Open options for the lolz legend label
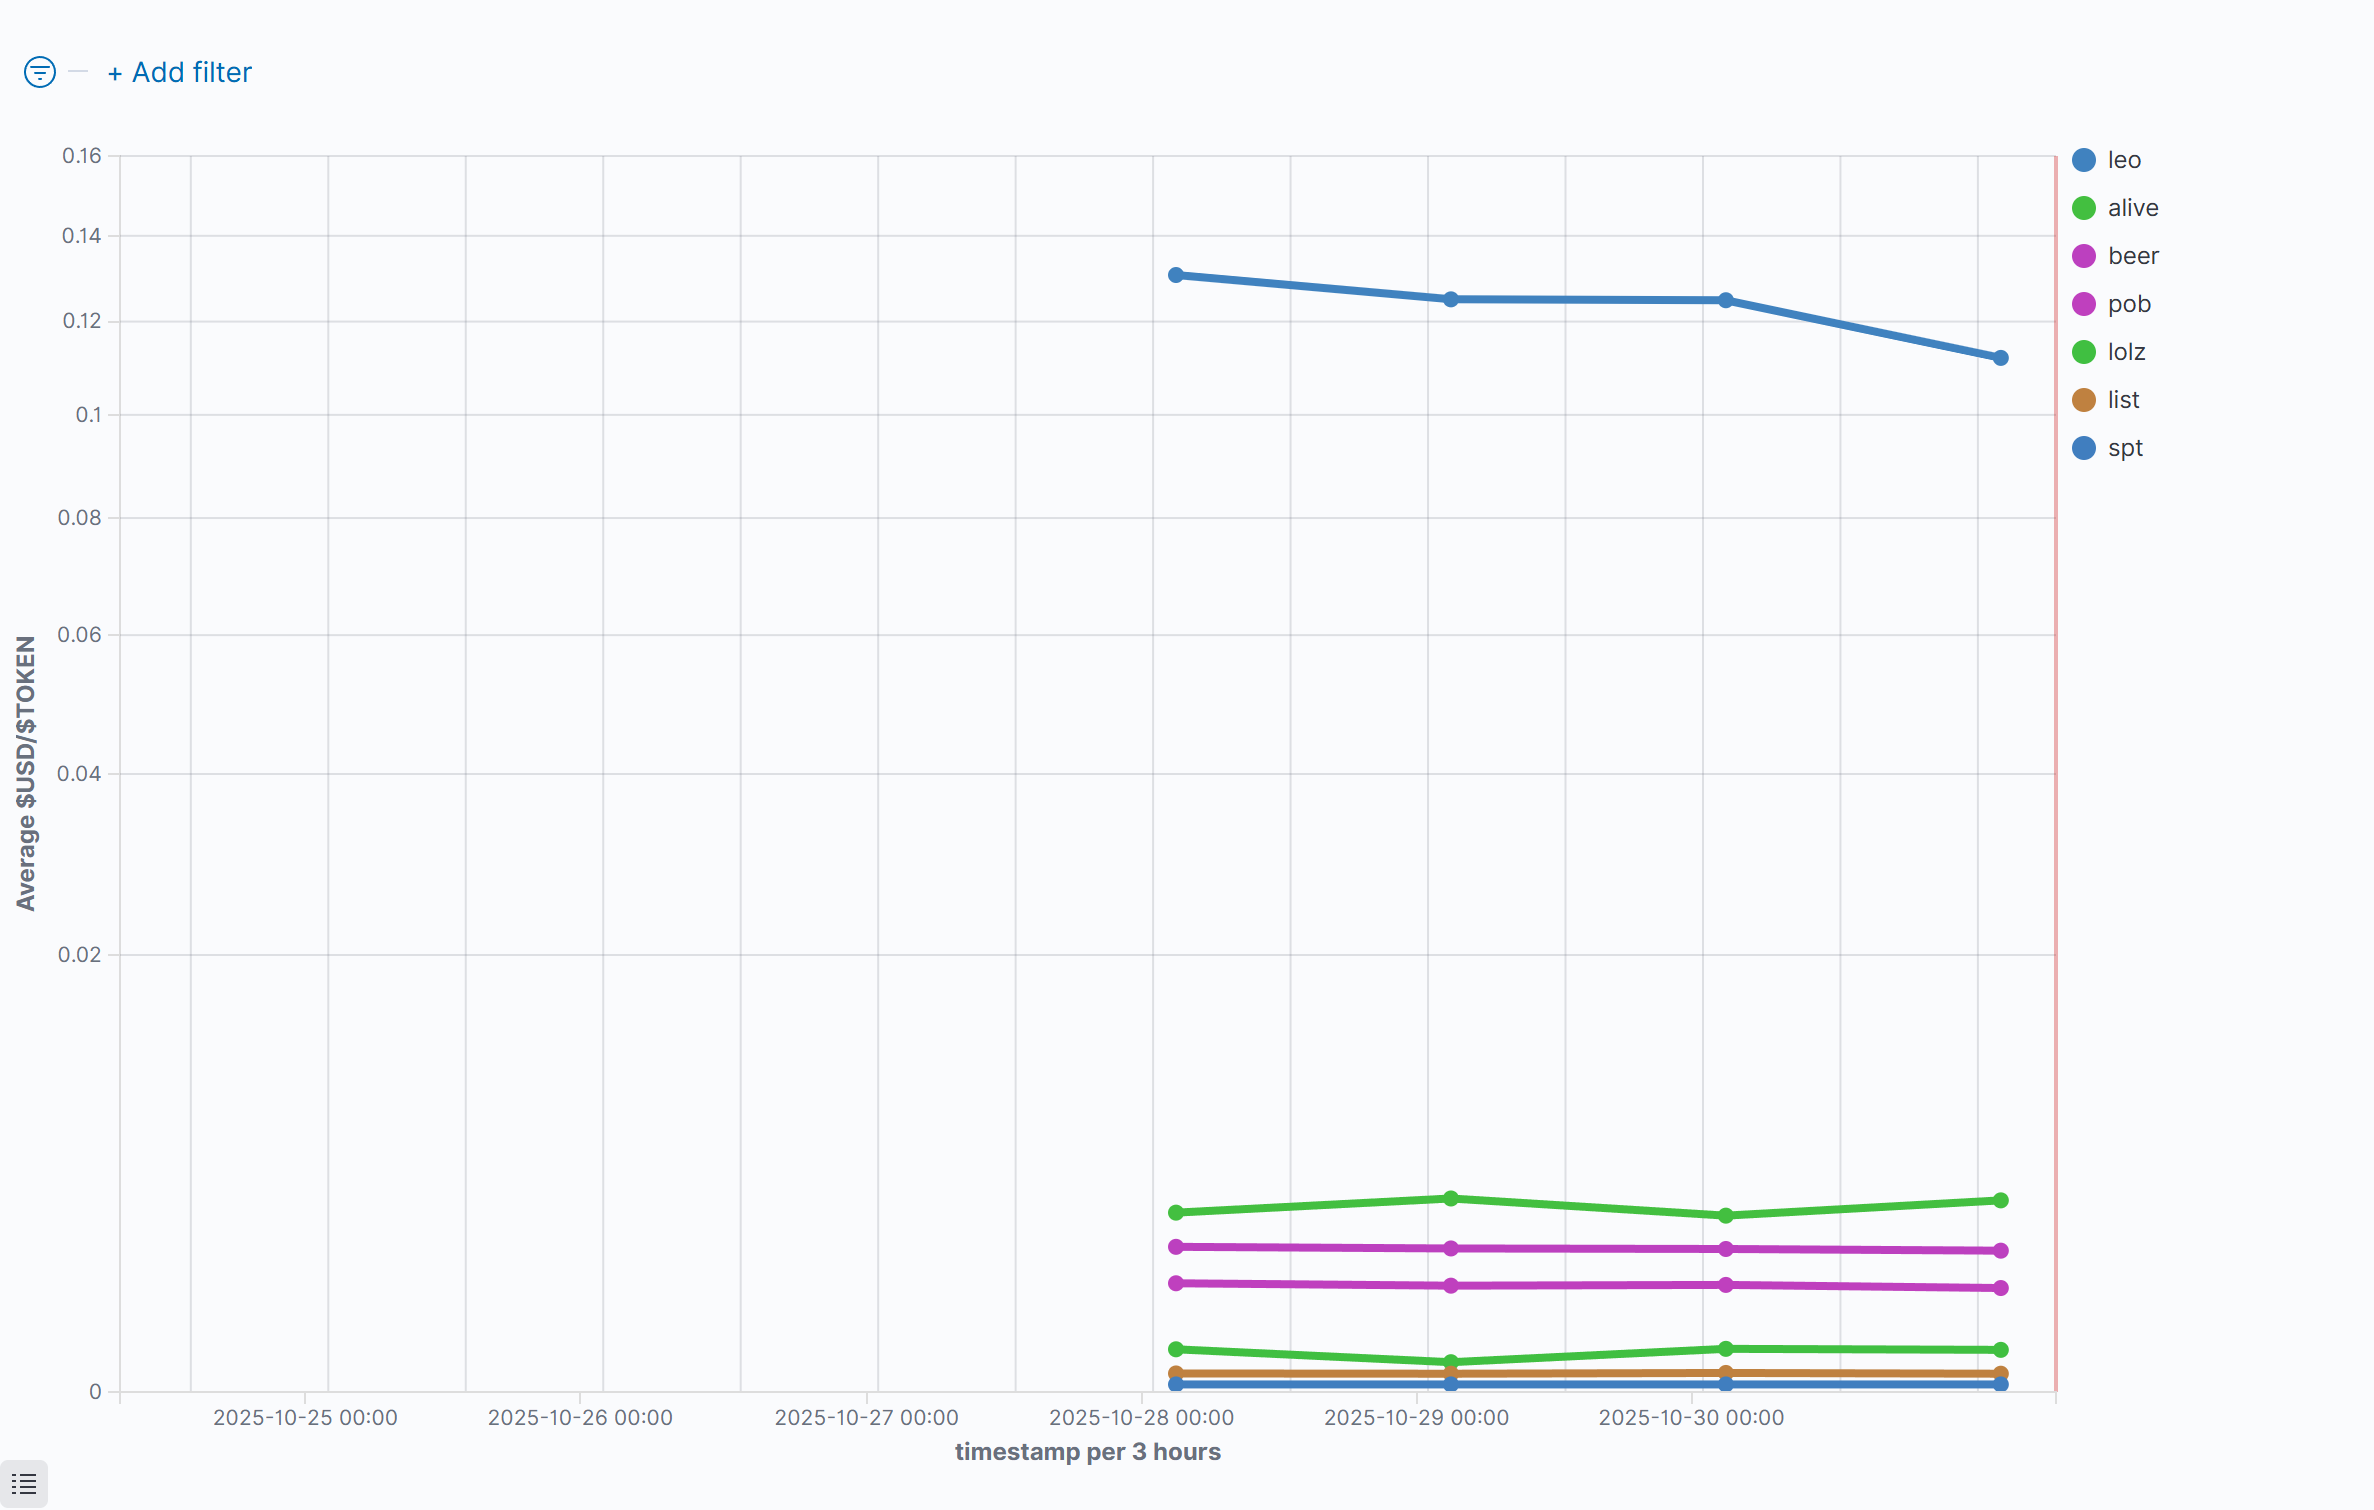The image size is (2374, 1510). pyautogui.click(x=2126, y=352)
